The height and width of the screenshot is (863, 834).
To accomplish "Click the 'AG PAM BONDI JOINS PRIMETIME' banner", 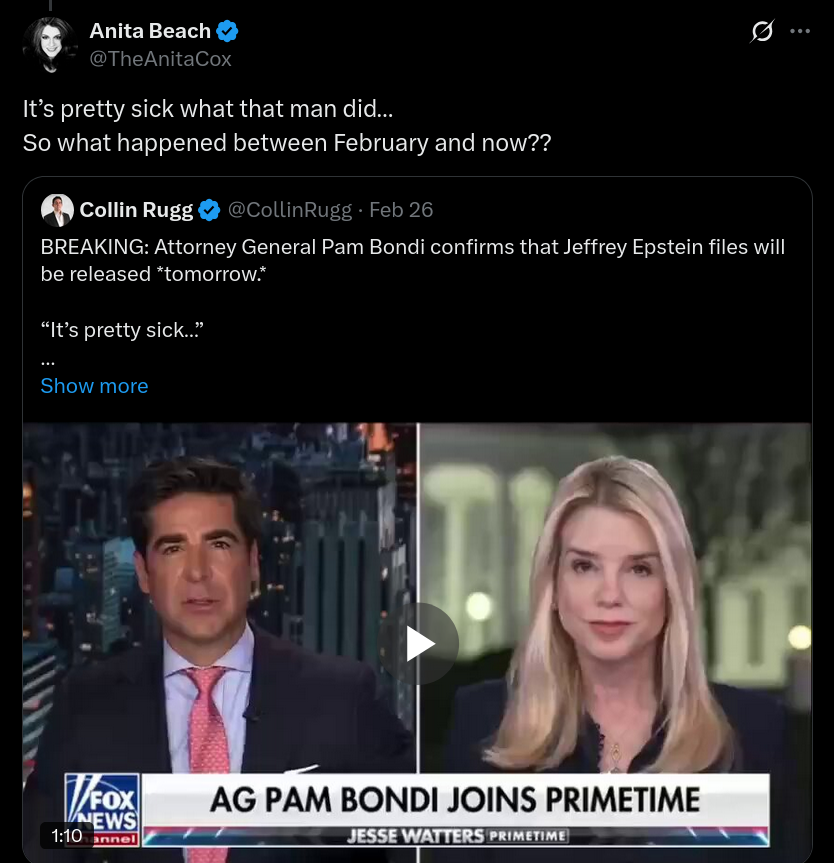I will (x=455, y=800).
